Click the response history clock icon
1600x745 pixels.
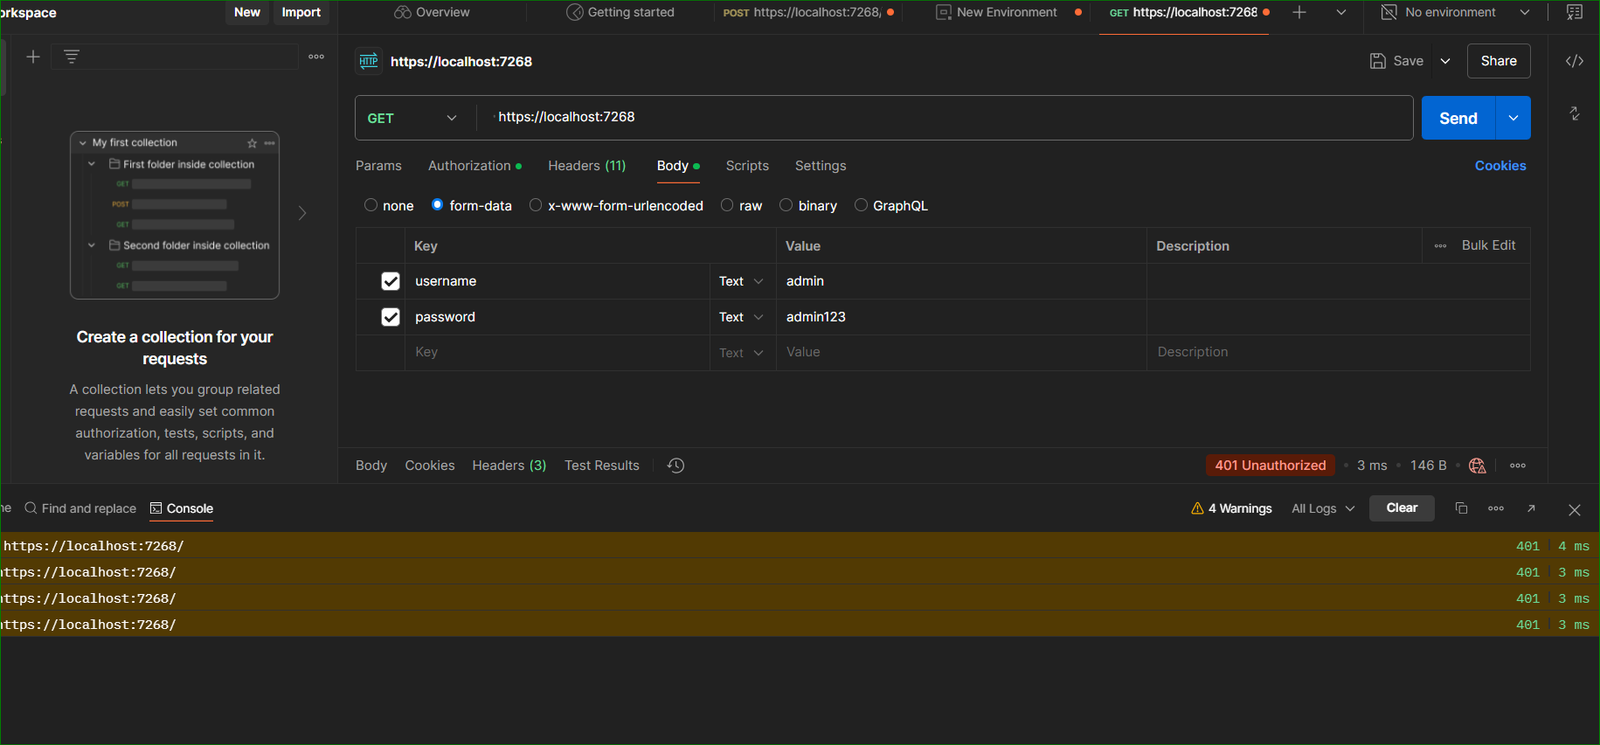click(x=676, y=465)
